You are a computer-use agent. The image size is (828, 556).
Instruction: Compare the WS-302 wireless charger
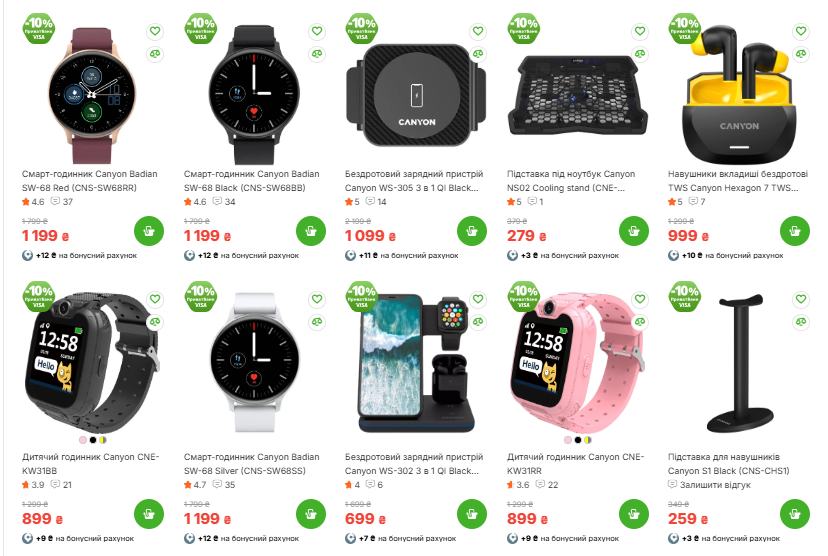click(x=478, y=322)
